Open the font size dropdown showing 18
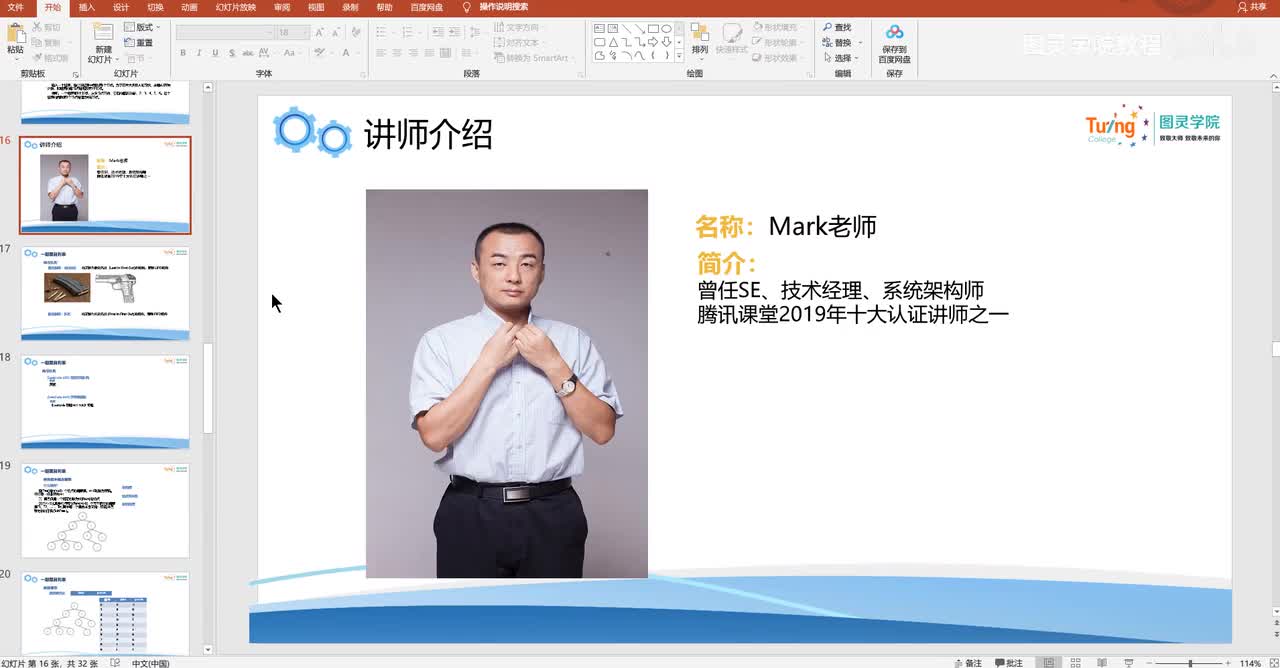 (x=292, y=32)
